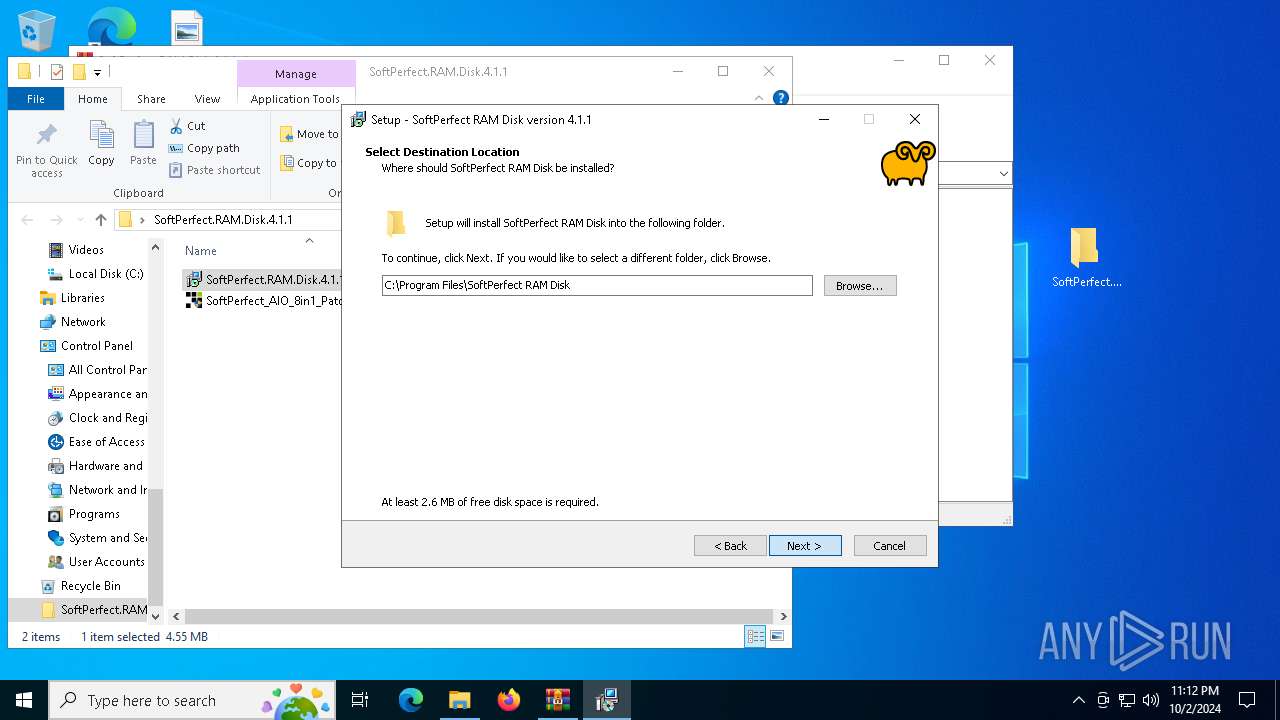Select the Application Tools tab
This screenshot has height=720, width=1280.
point(295,99)
